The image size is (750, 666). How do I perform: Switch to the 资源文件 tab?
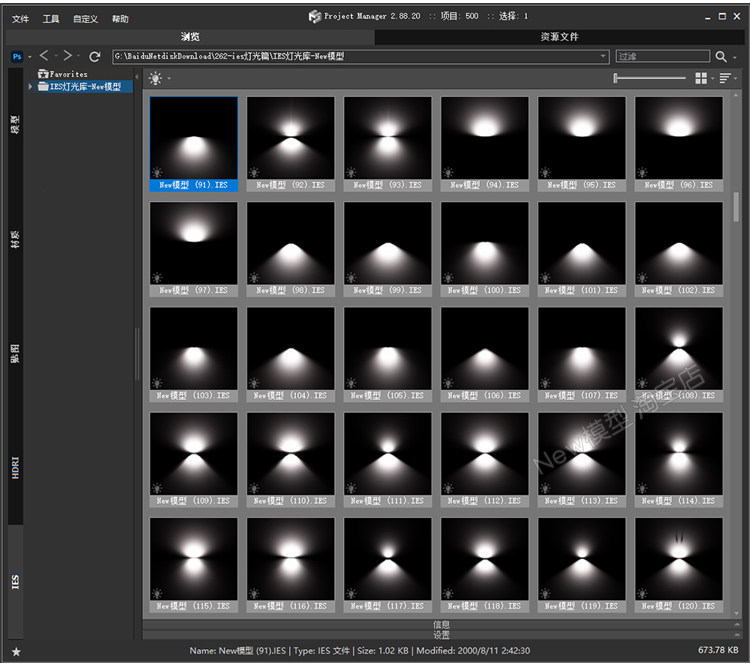pos(559,37)
